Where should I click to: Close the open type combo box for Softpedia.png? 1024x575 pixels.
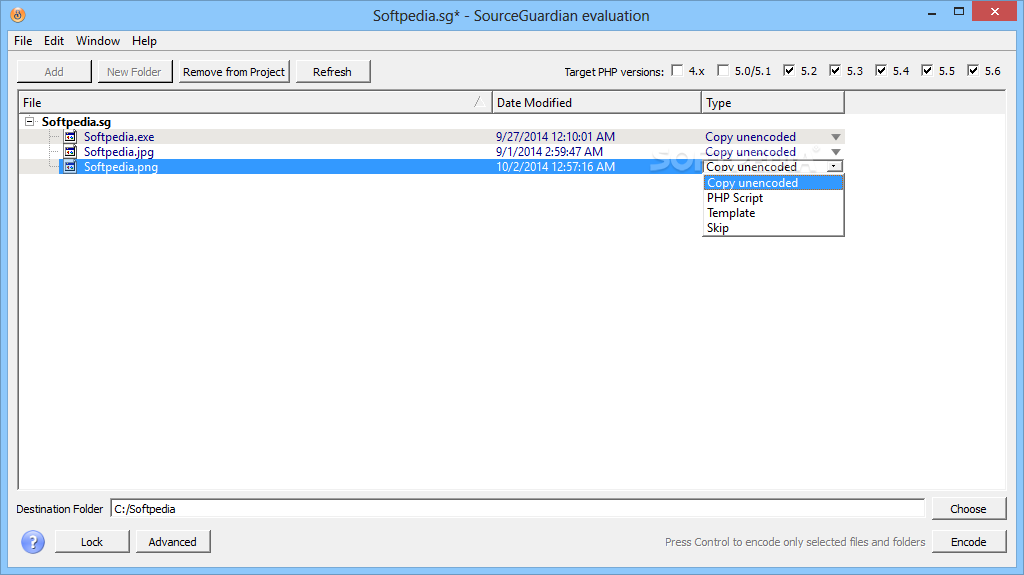click(834, 167)
